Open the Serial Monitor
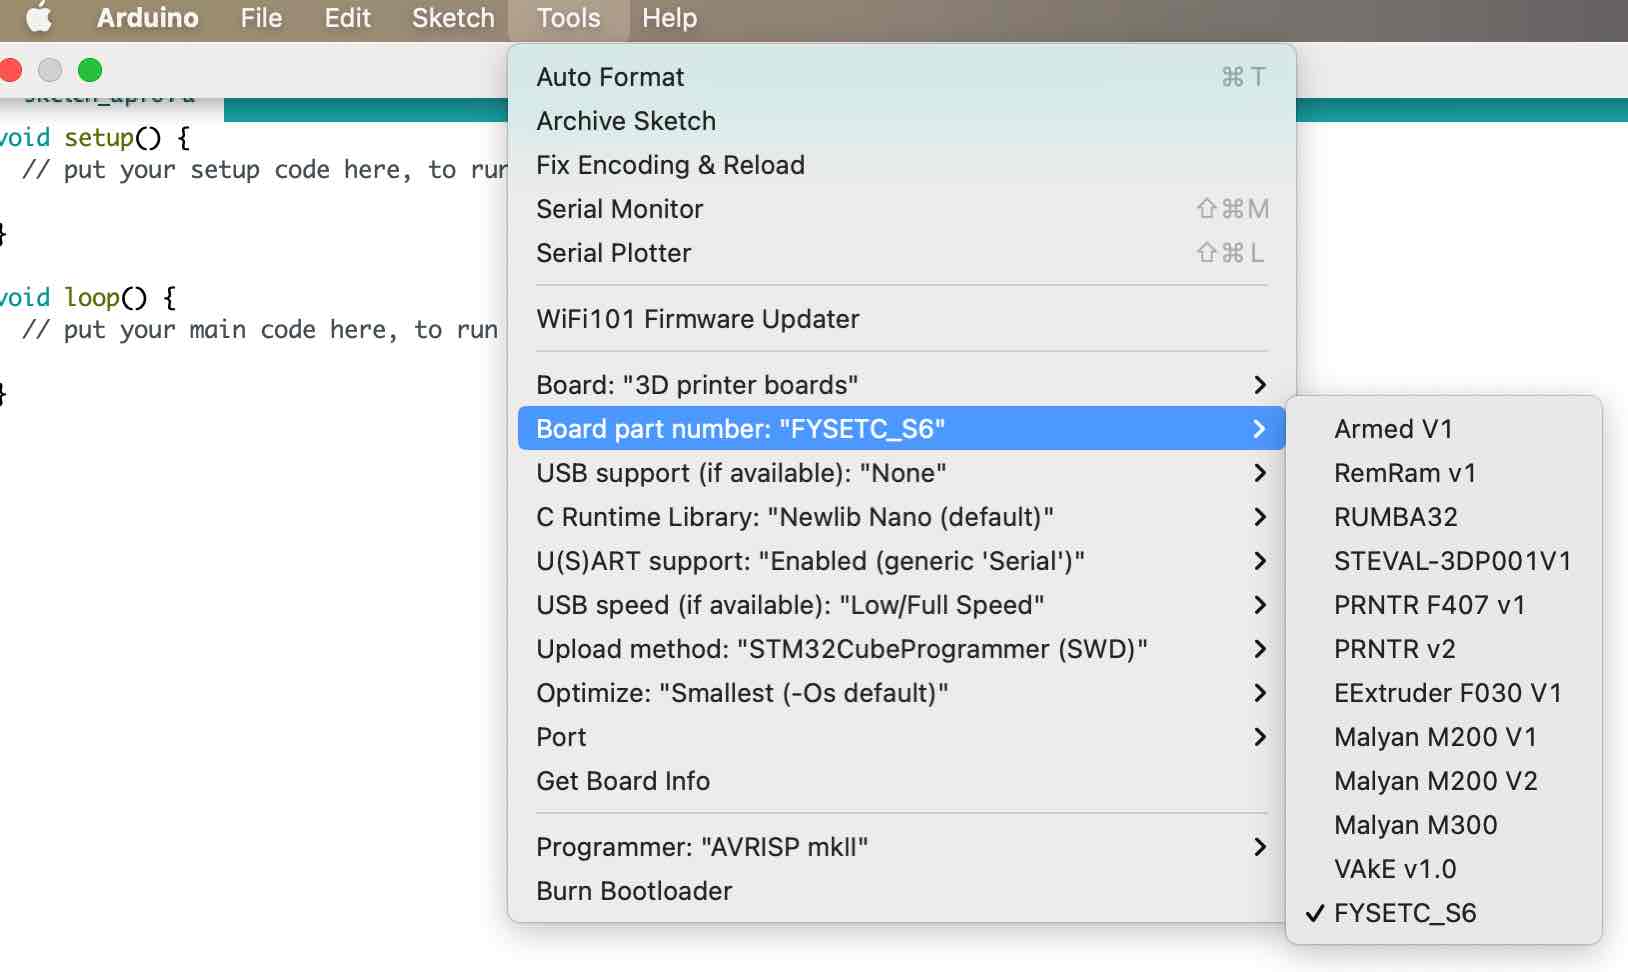 click(x=902, y=209)
